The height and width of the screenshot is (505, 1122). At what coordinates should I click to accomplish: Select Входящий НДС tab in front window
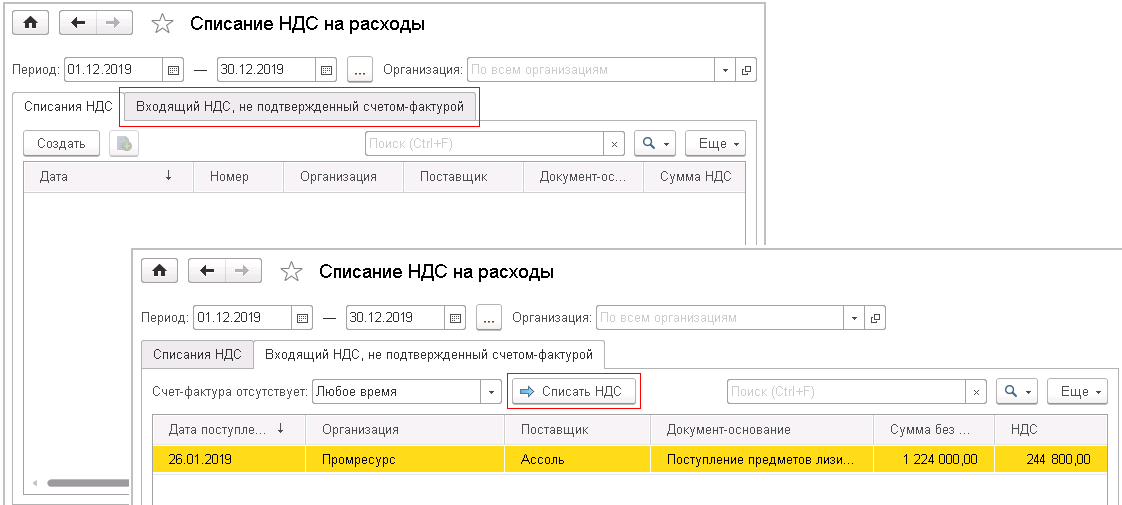429,354
